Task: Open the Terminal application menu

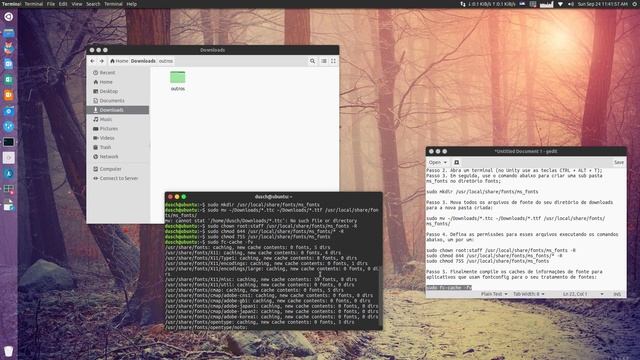Action: 33,4
